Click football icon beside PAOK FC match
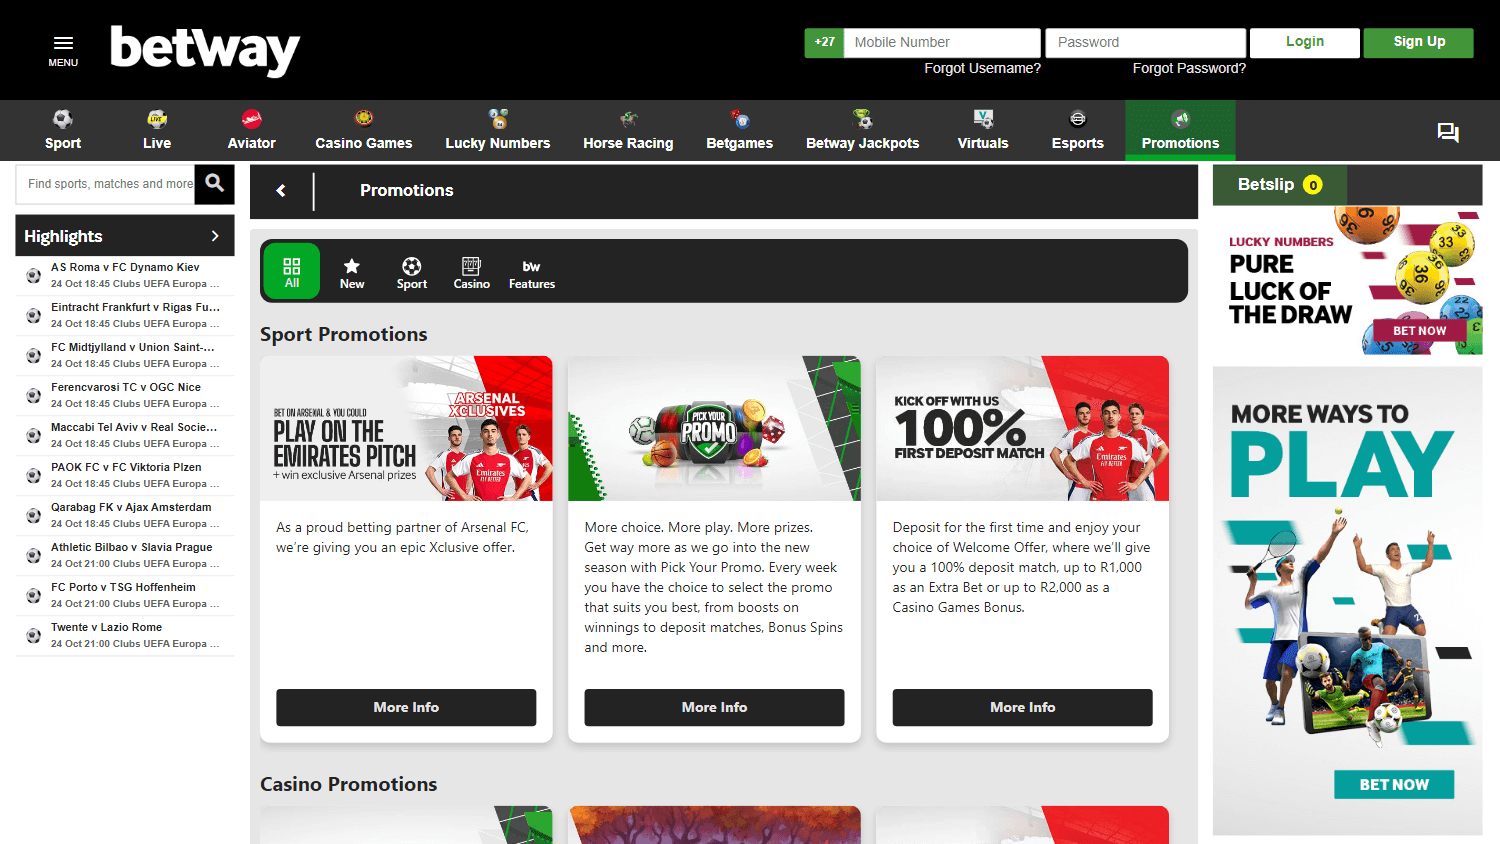 click(34, 476)
